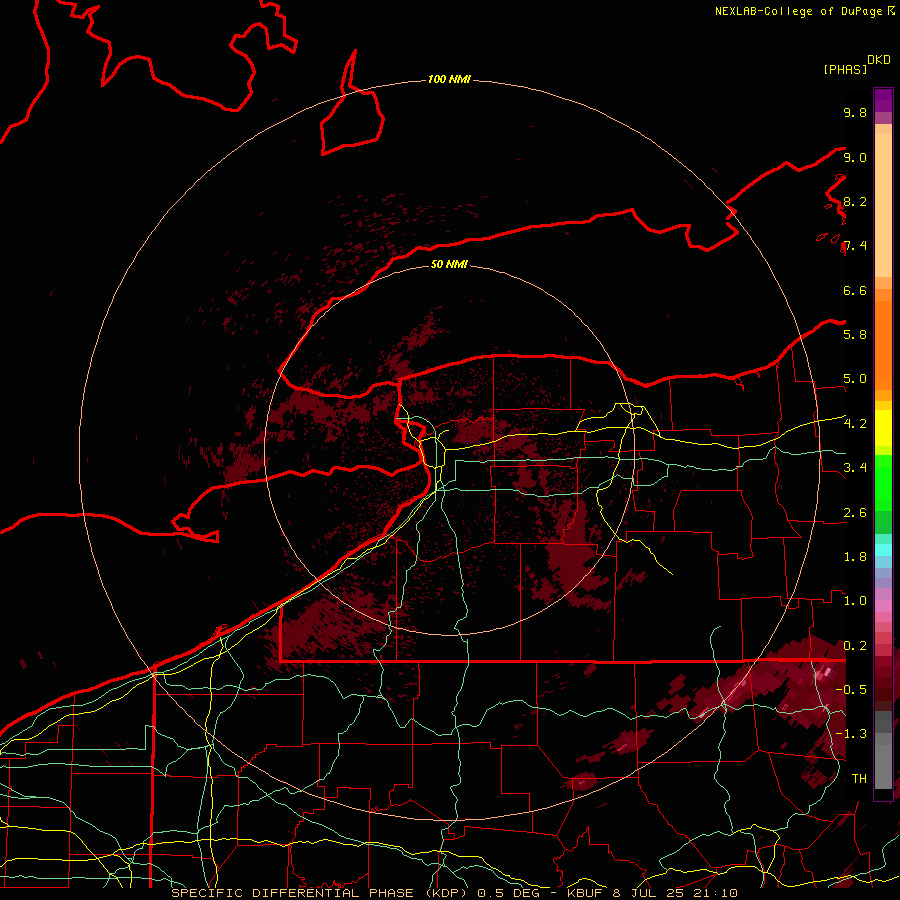Click the 21:10 timestamp in the caption

(x=715, y=893)
